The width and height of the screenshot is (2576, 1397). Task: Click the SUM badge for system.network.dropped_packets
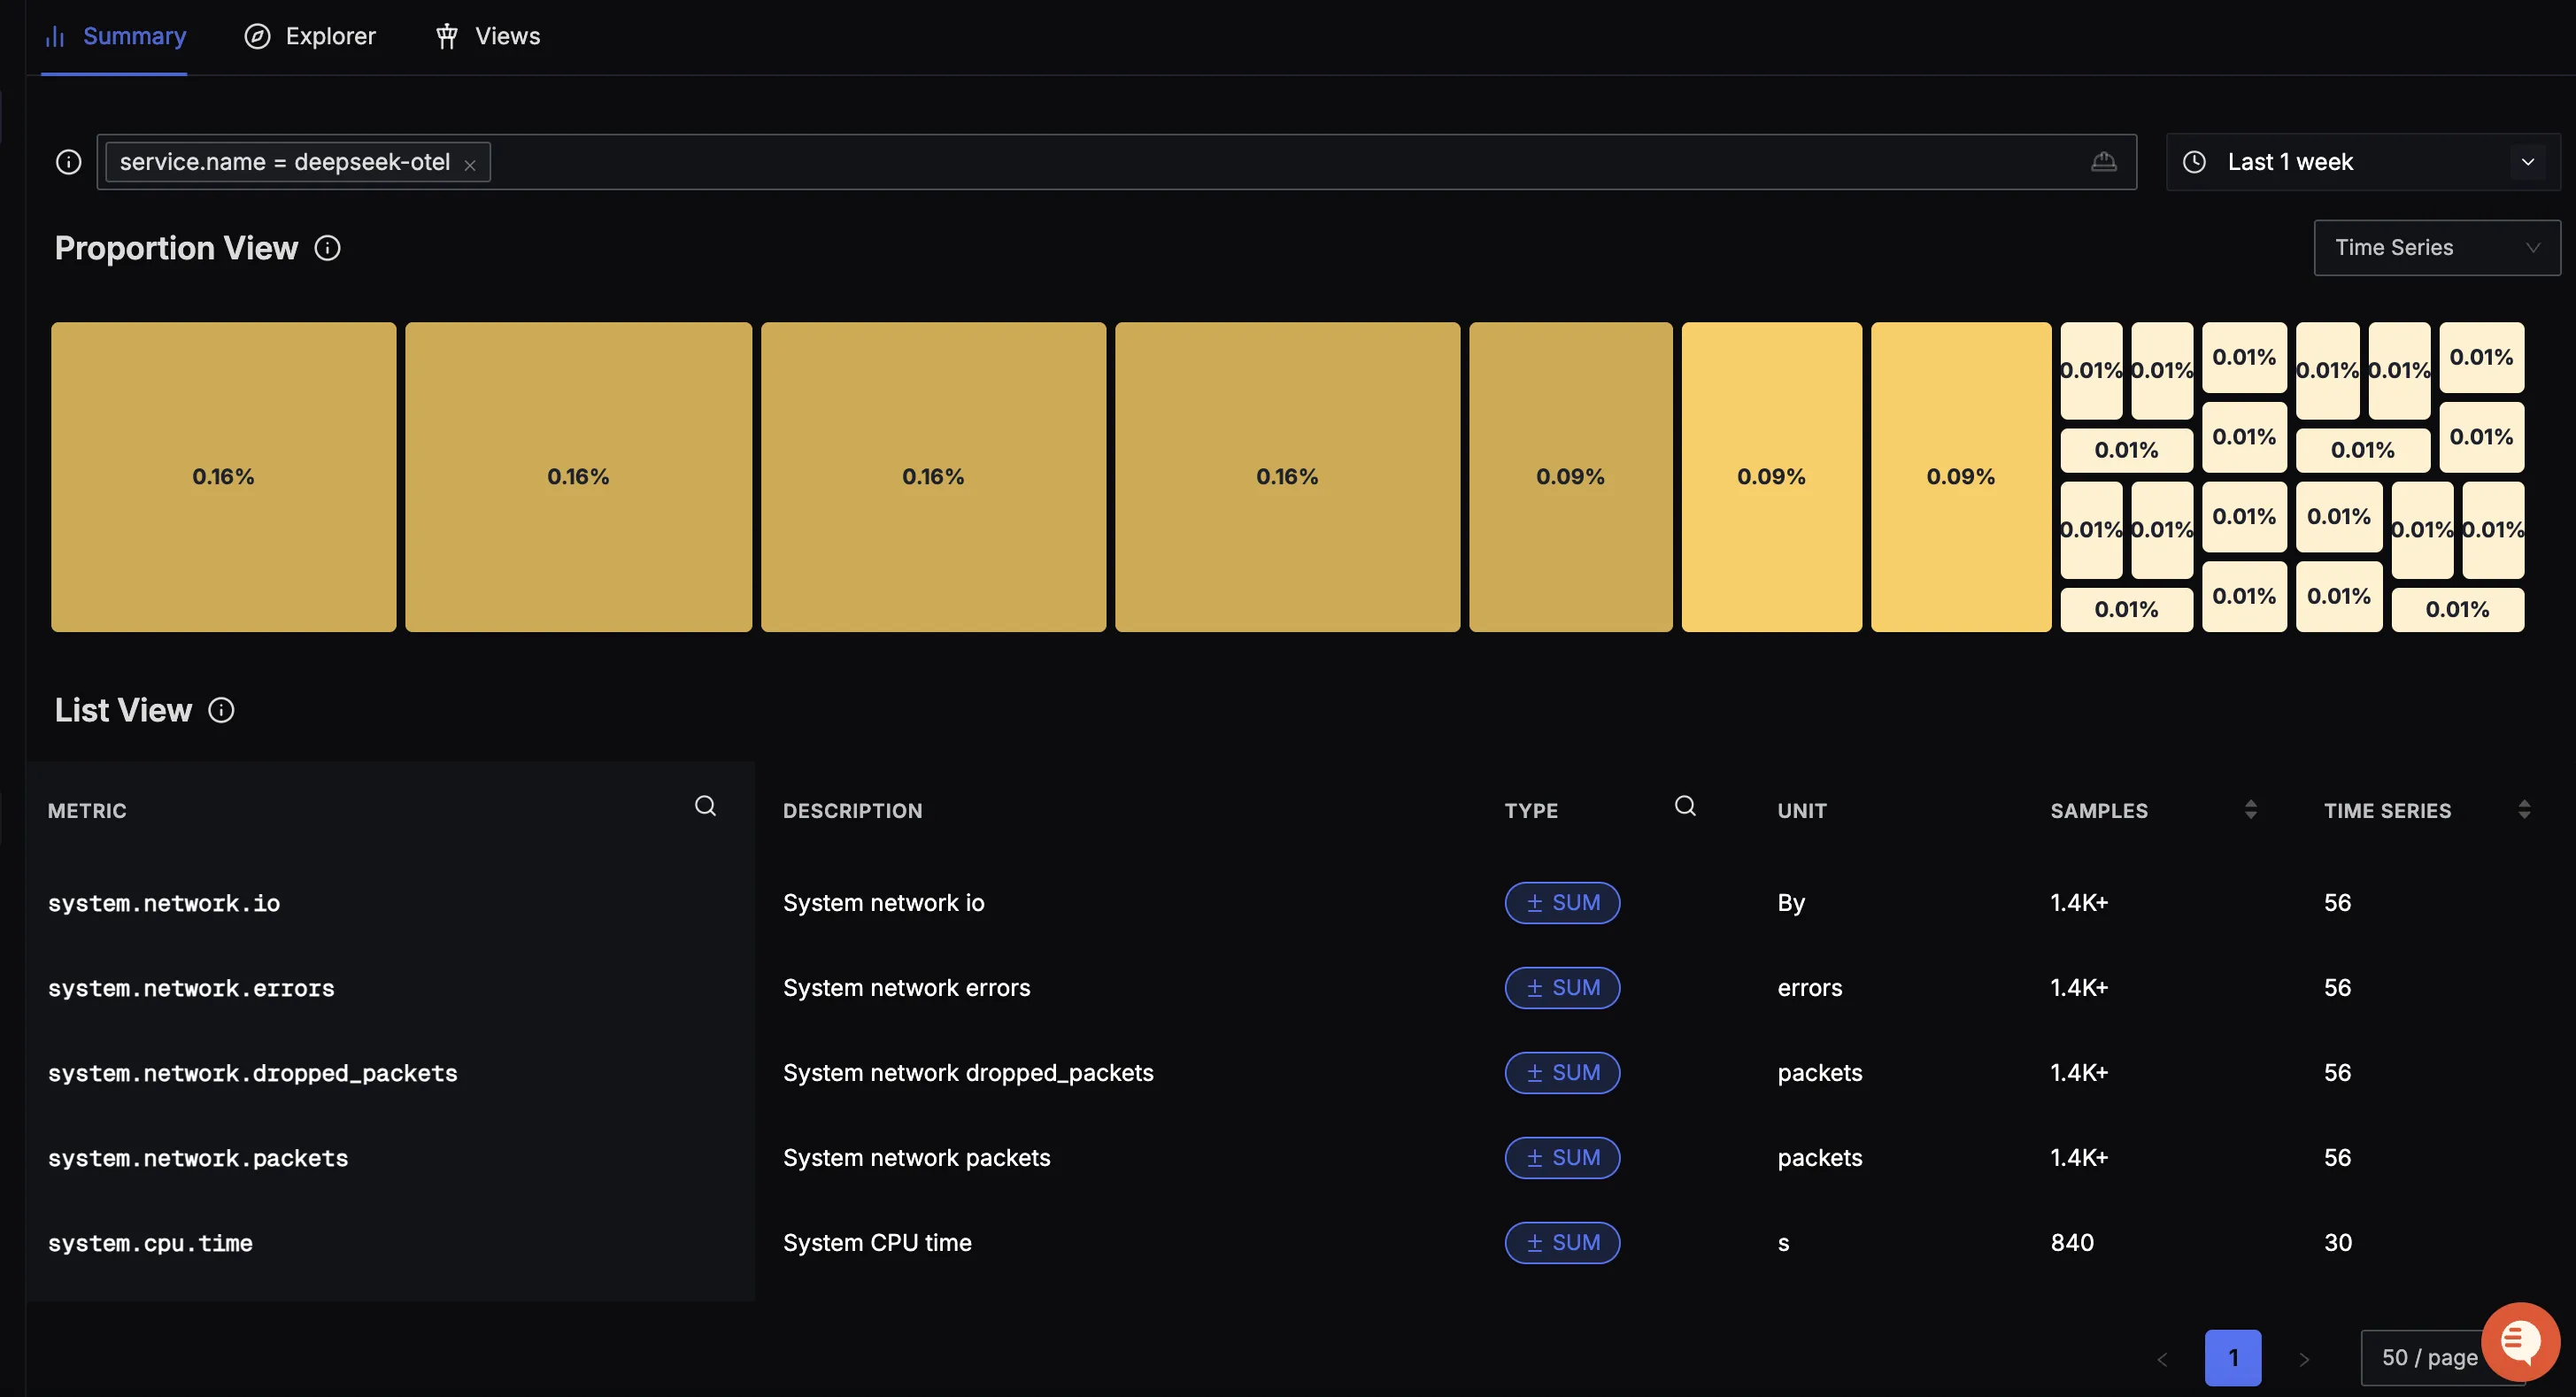(x=1562, y=1073)
